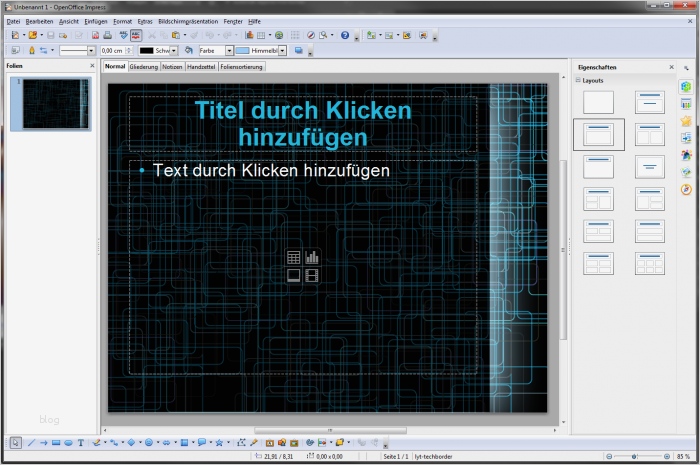Choose the Line drawing tool

(x=31, y=443)
